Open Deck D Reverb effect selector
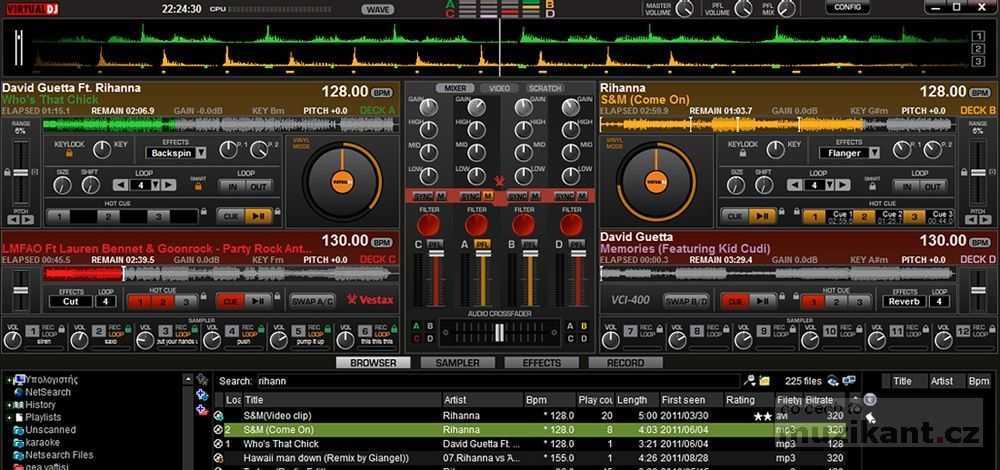This screenshot has width=1000, height=470. click(x=904, y=301)
